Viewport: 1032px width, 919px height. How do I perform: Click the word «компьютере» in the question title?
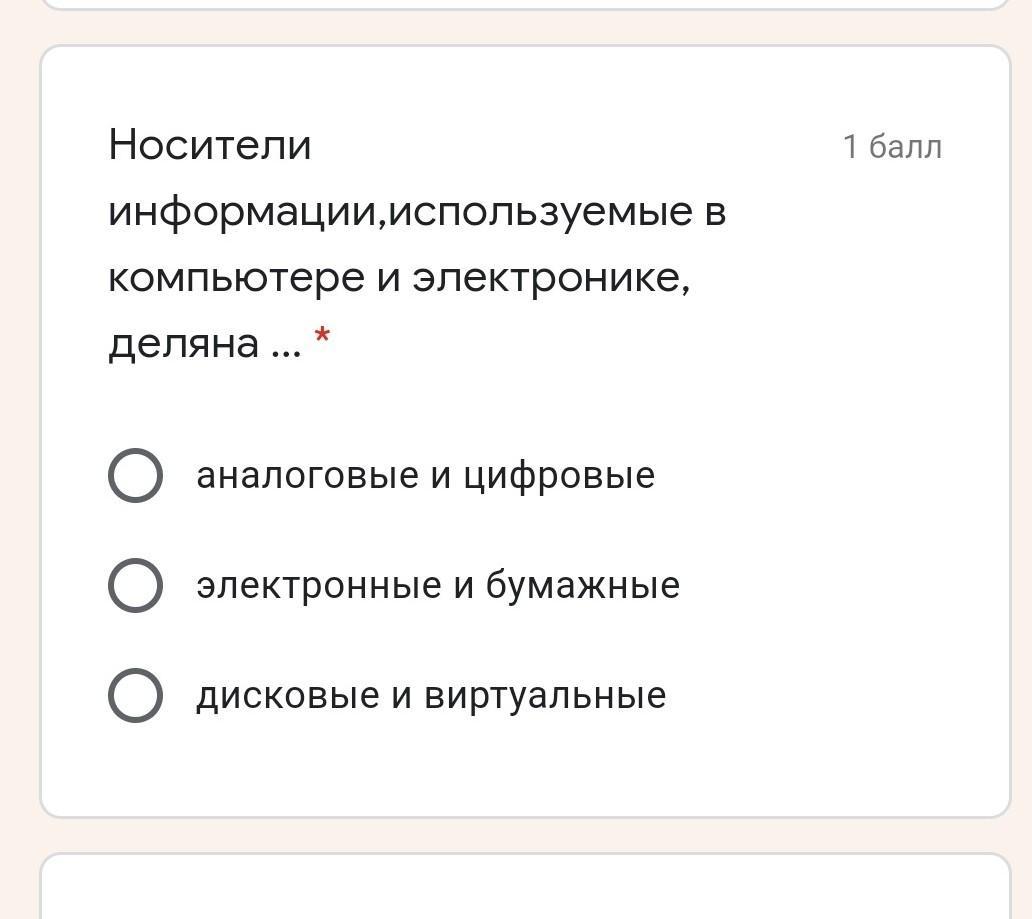pos(236,278)
